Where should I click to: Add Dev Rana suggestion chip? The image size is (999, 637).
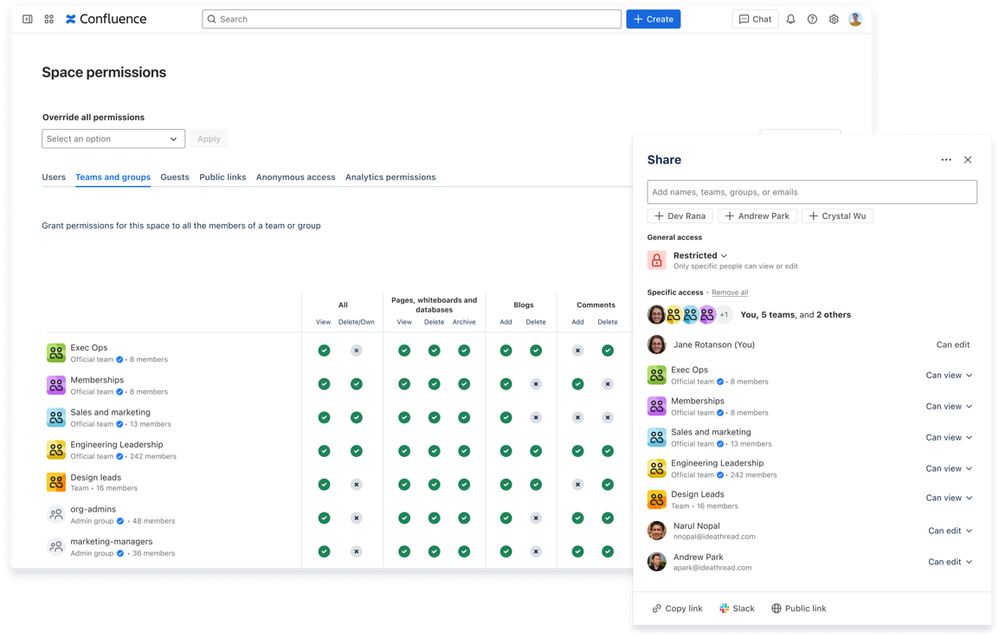point(680,216)
